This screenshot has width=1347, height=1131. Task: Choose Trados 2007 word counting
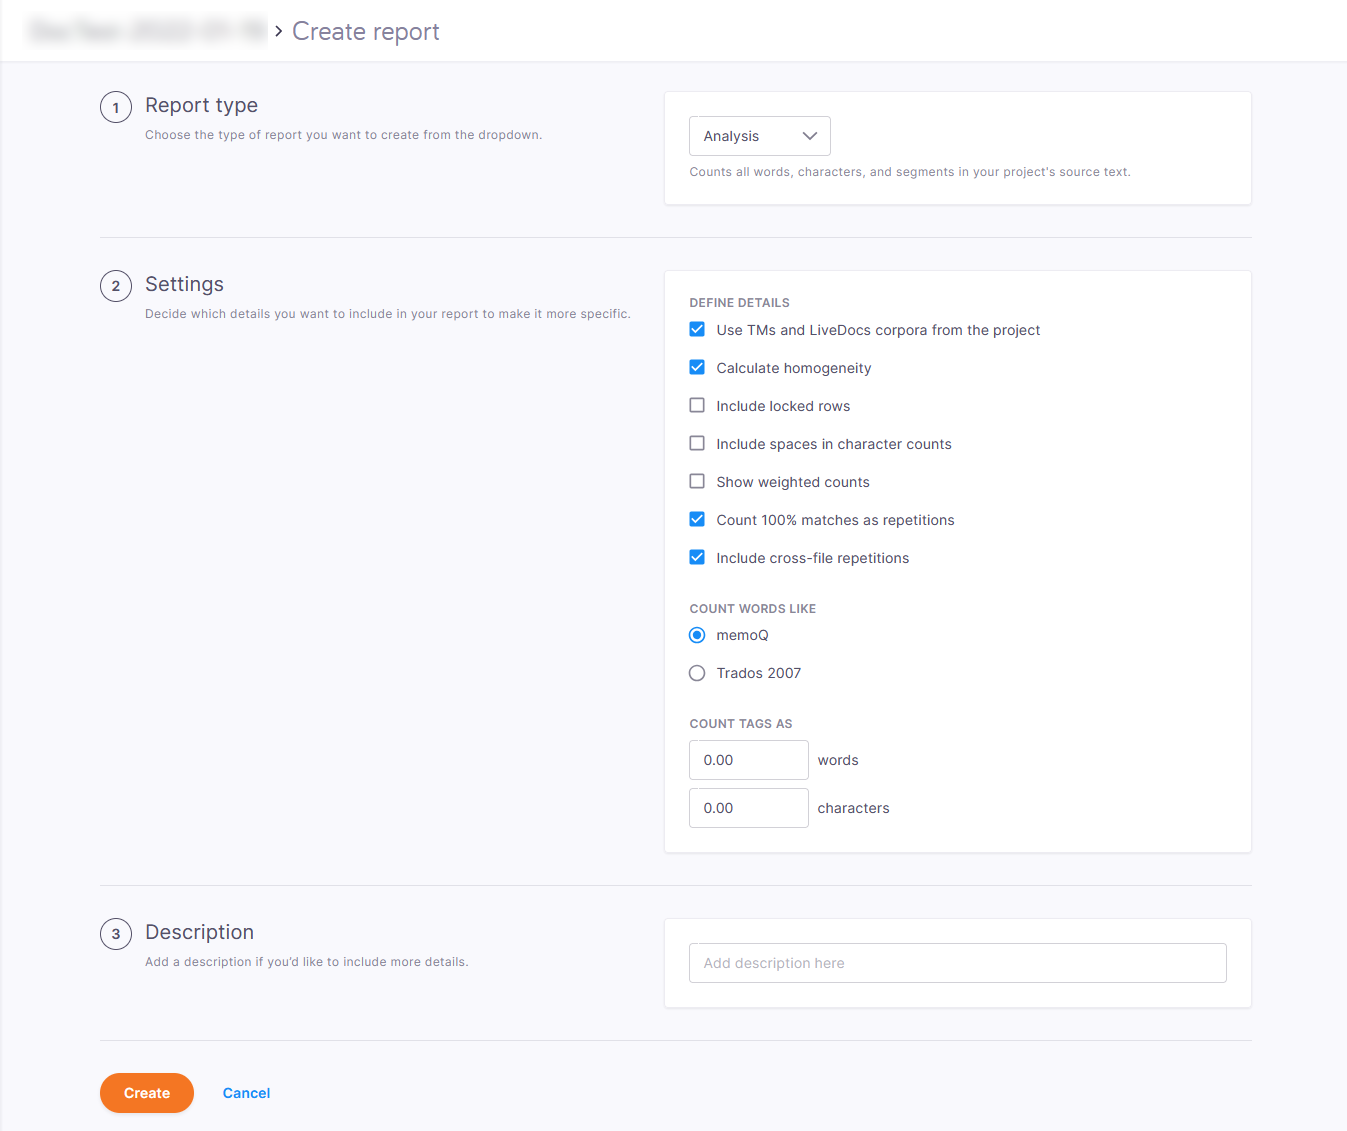(697, 674)
